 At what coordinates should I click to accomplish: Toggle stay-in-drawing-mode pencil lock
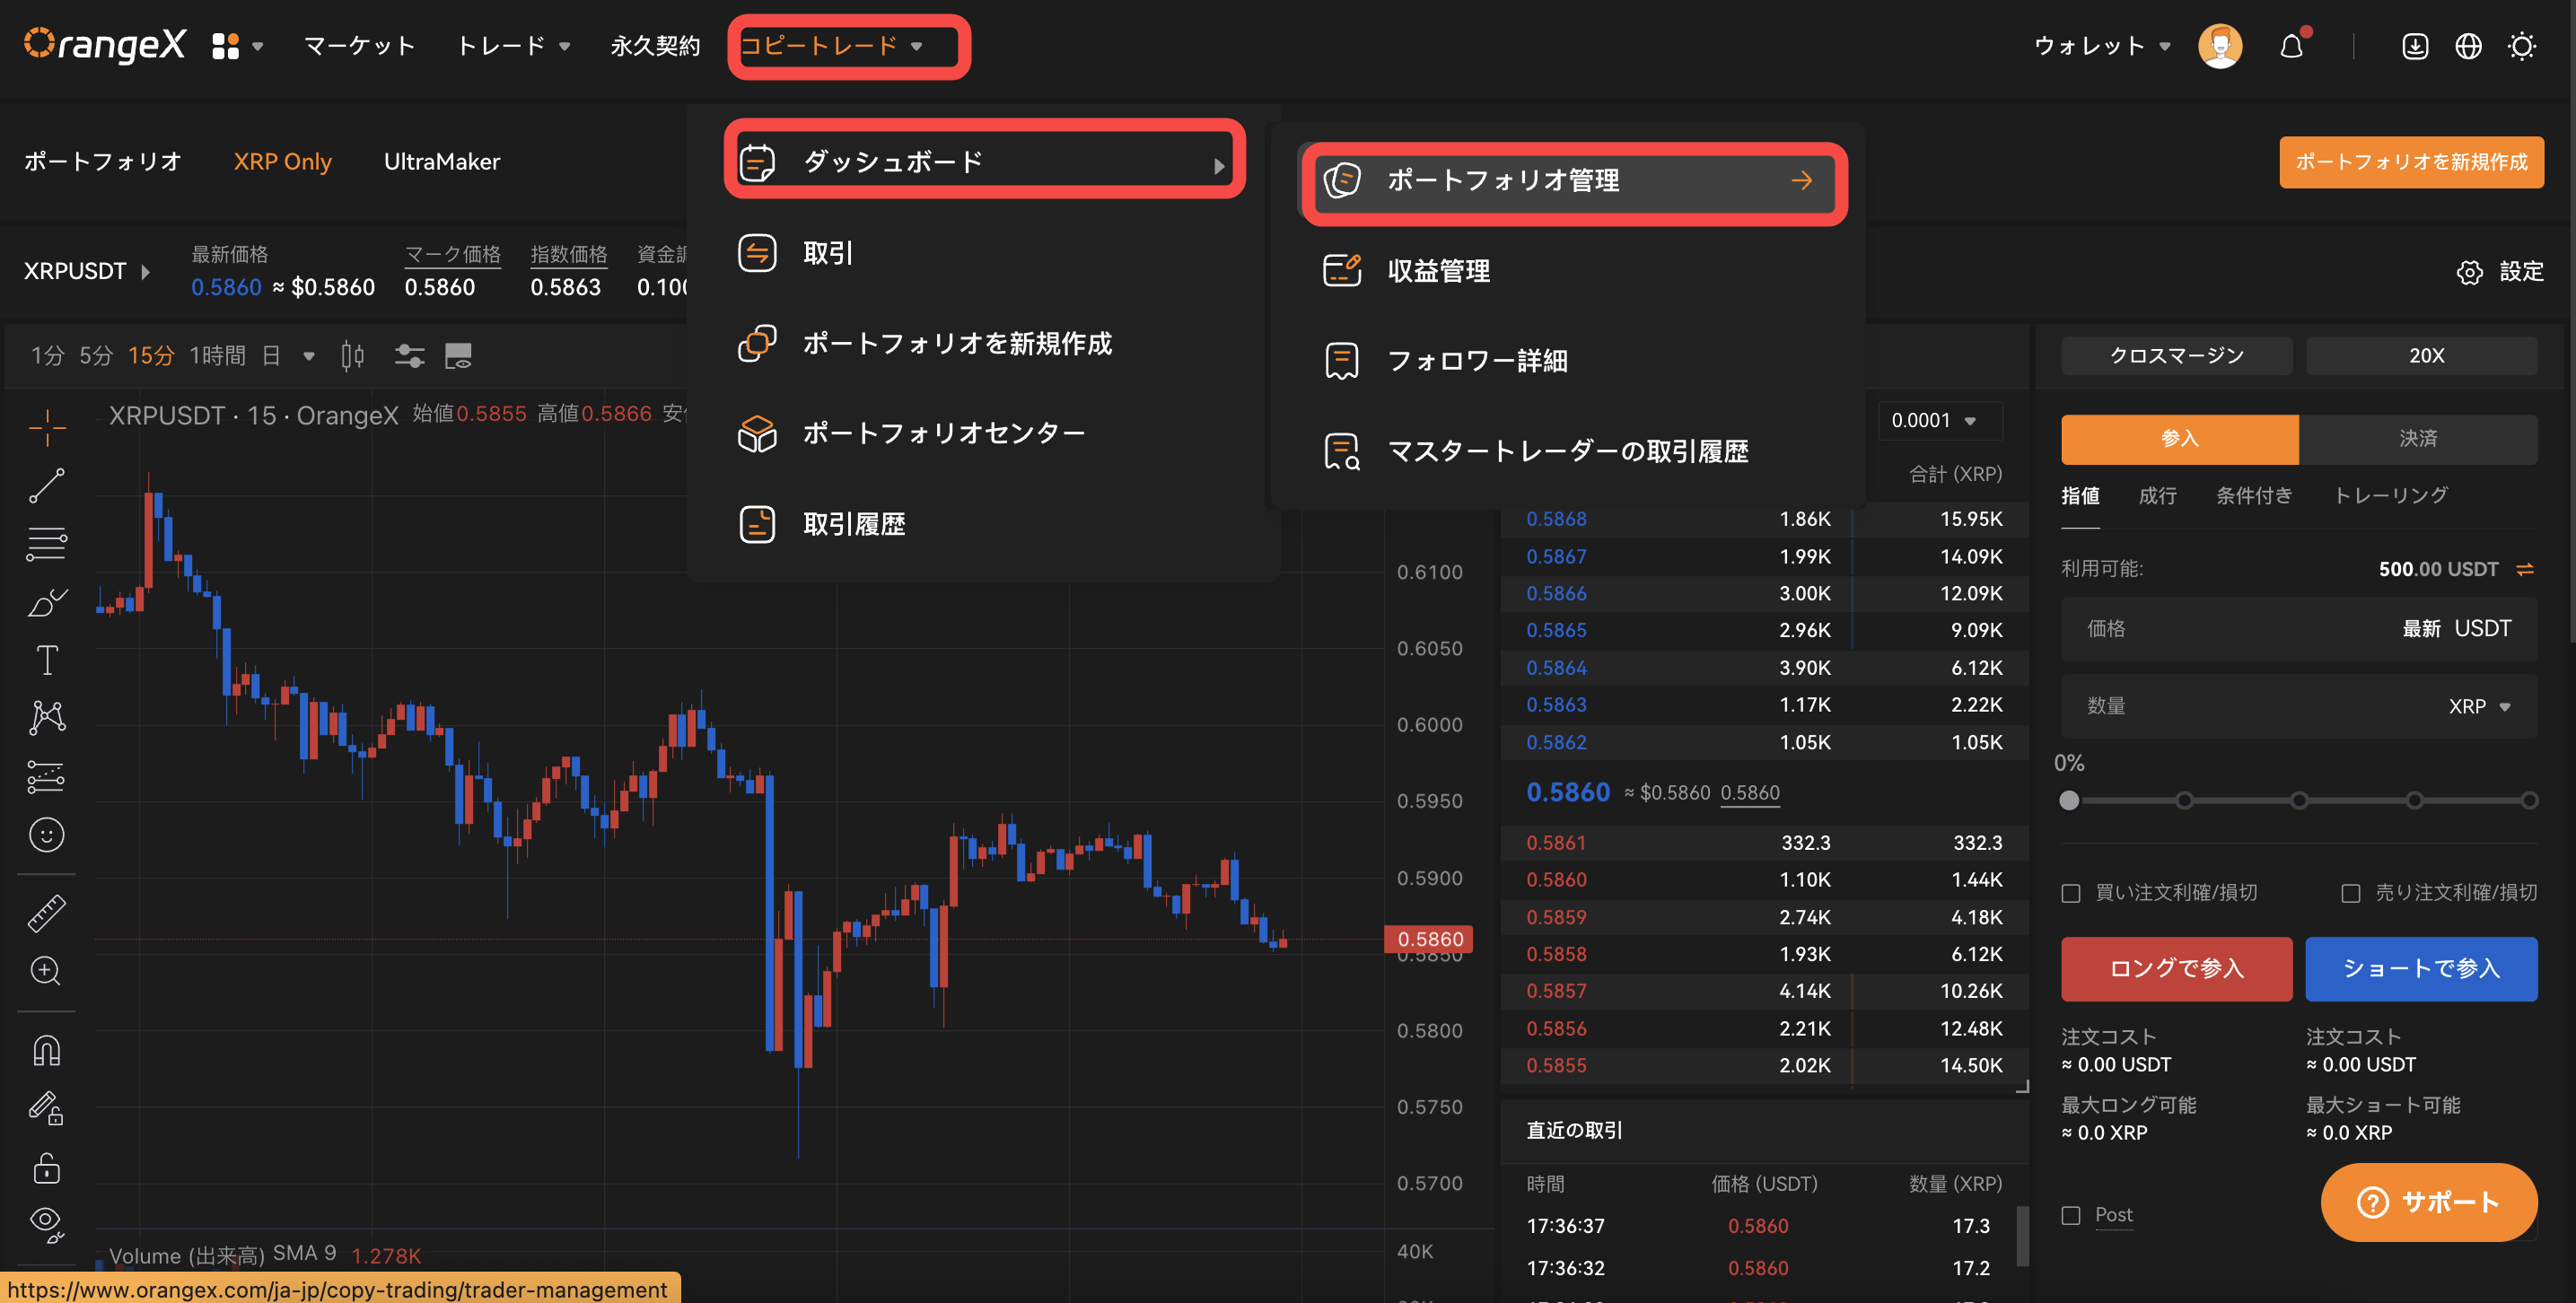tap(47, 1108)
